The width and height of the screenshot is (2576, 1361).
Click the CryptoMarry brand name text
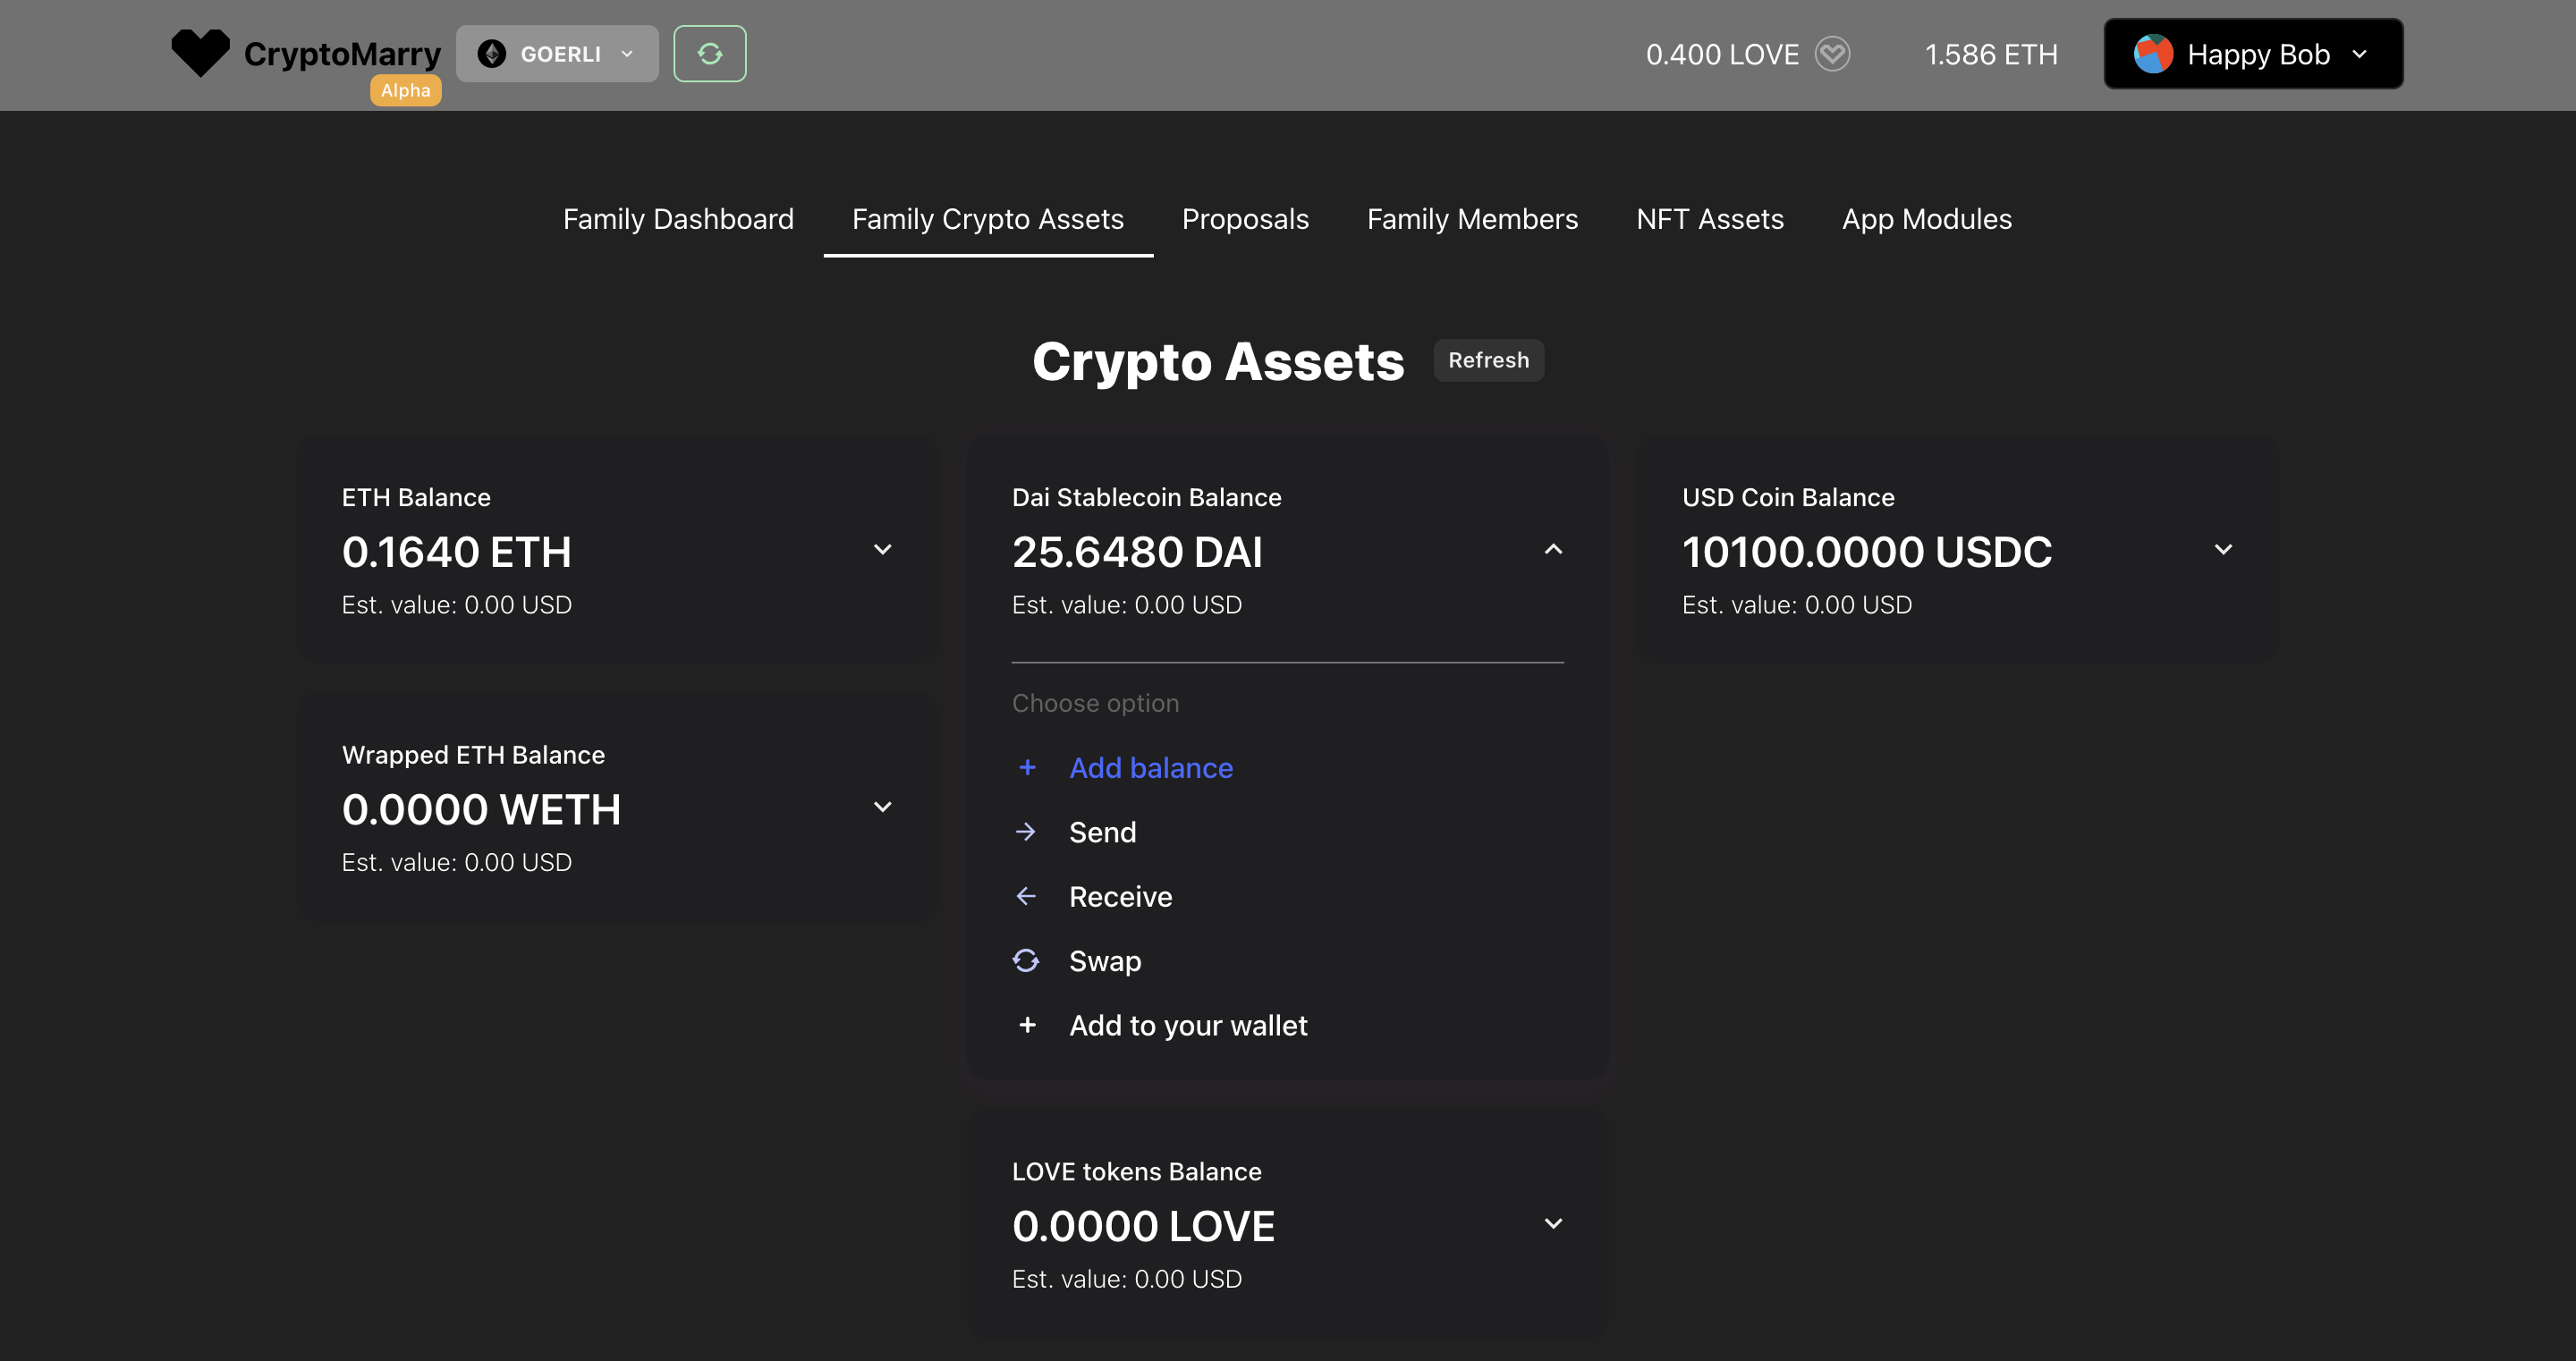(342, 54)
